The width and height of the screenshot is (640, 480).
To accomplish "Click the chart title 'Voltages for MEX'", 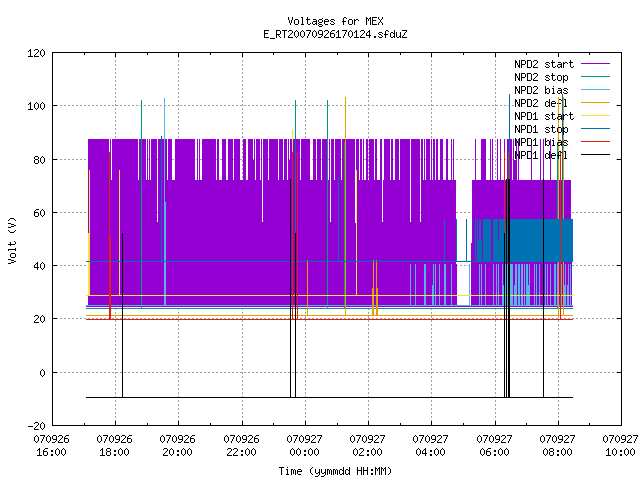I will pyautogui.click(x=335, y=21).
